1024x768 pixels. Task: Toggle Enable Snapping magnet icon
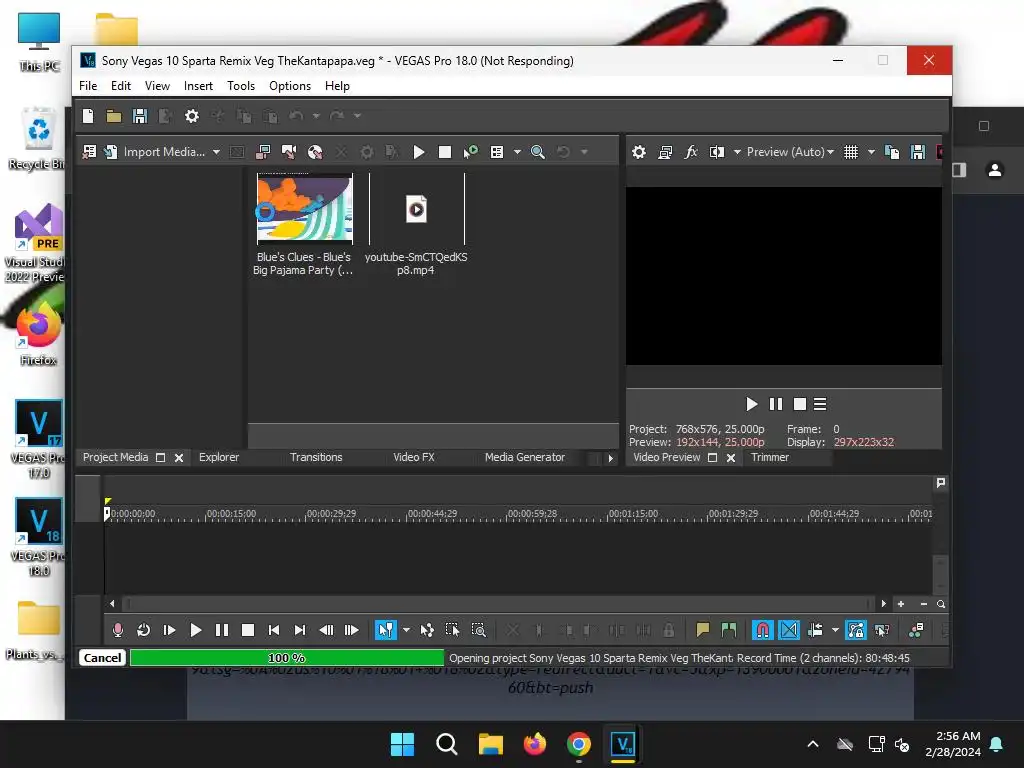[762, 630]
